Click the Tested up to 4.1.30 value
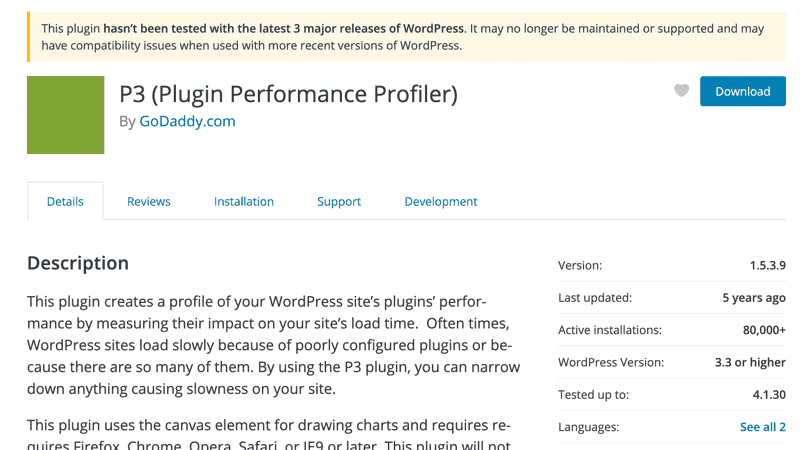The height and width of the screenshot is (450, 800). point(769,394)
